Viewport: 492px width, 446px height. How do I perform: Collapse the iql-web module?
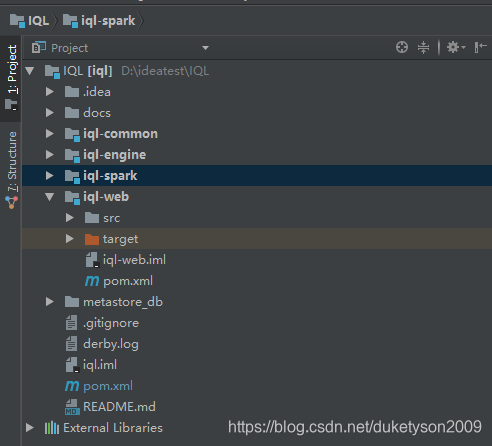point(50,197)
